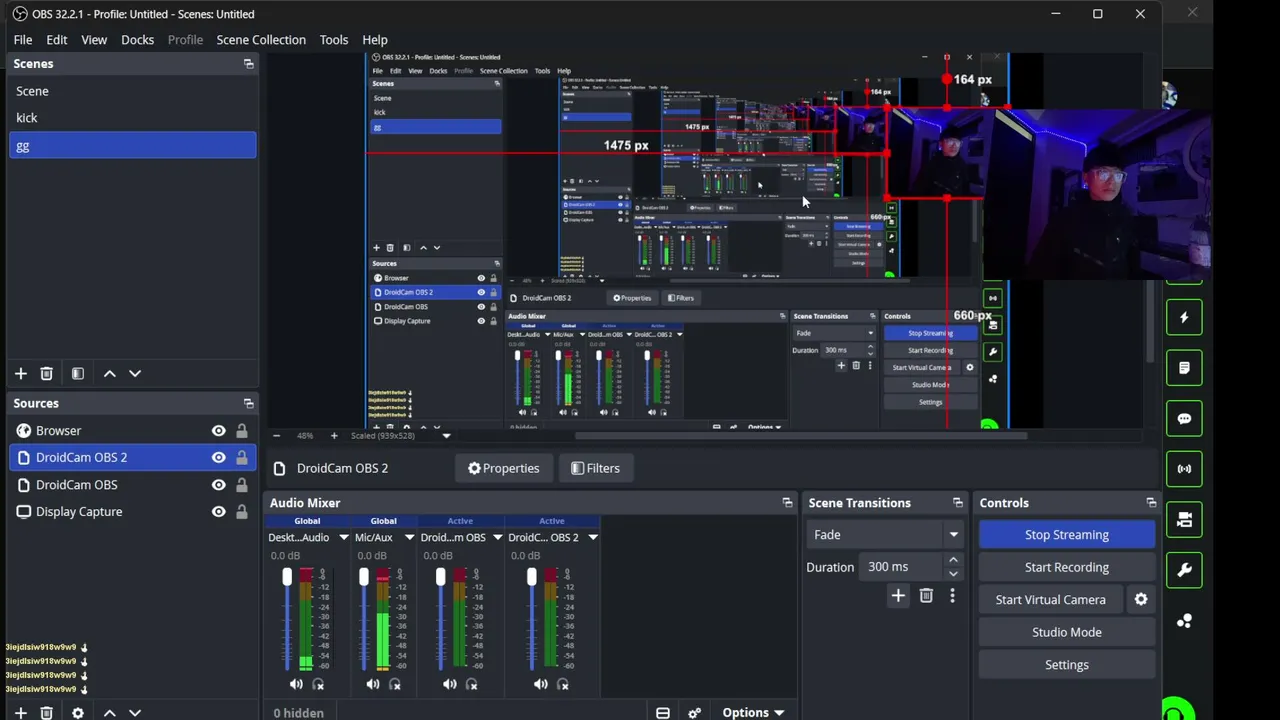Open the Tools menu
Screen dimensions: 1280x720
tap(334, 40)
